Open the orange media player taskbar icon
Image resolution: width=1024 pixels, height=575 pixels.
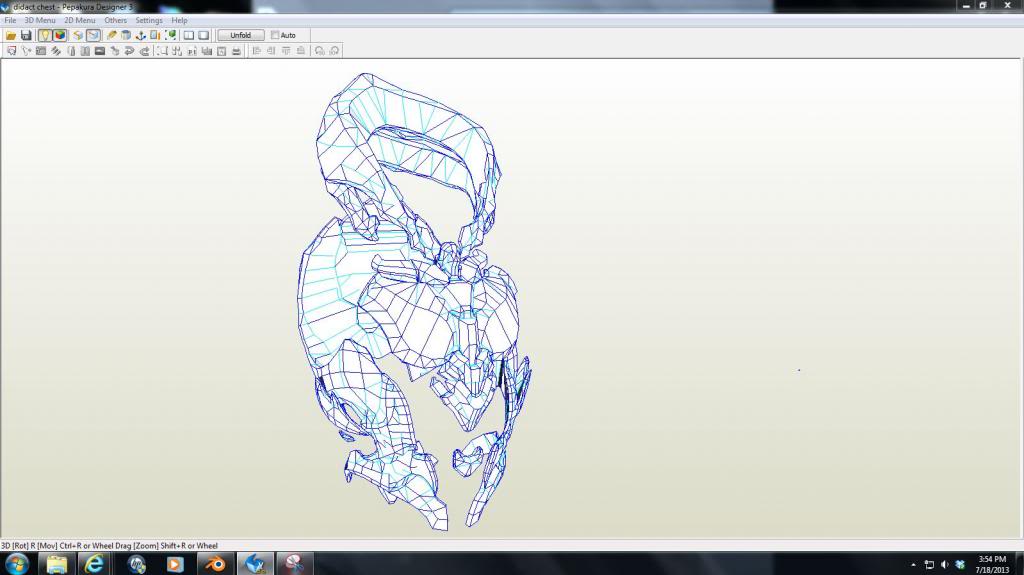coord(175,563)
